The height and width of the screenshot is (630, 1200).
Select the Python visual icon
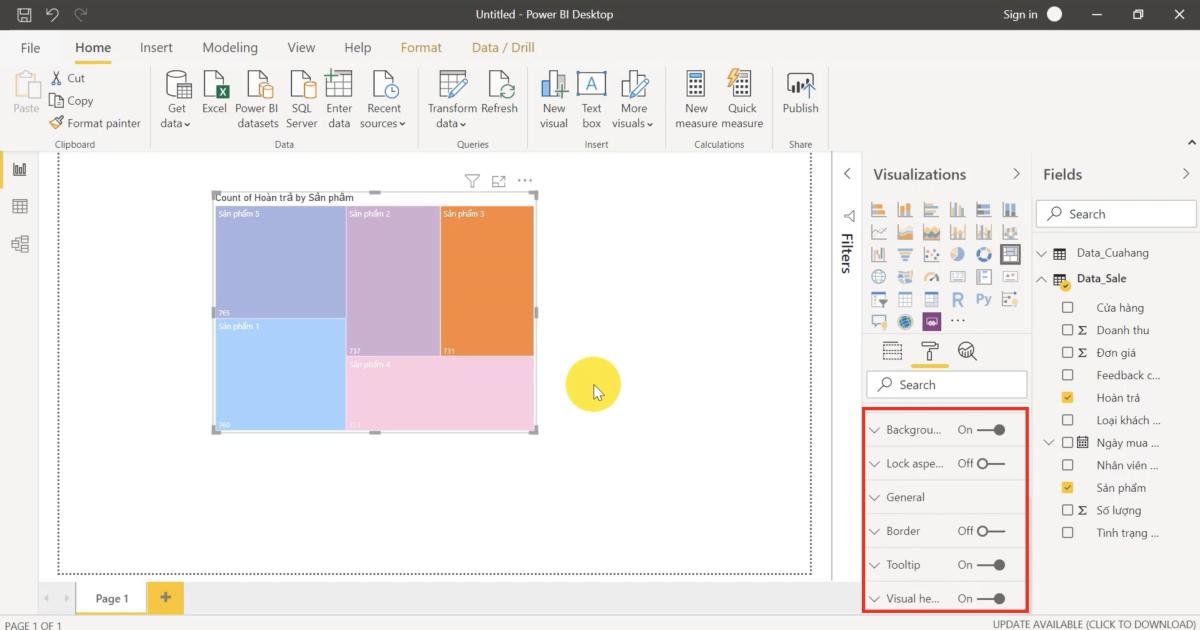(984, 298)
